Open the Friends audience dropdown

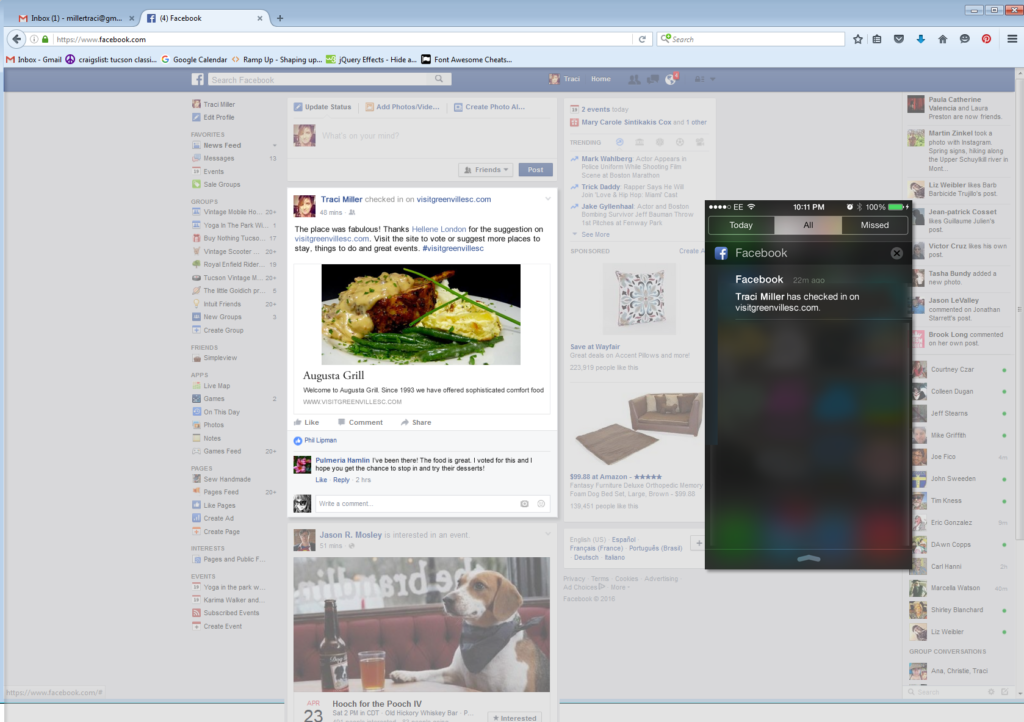485,170
